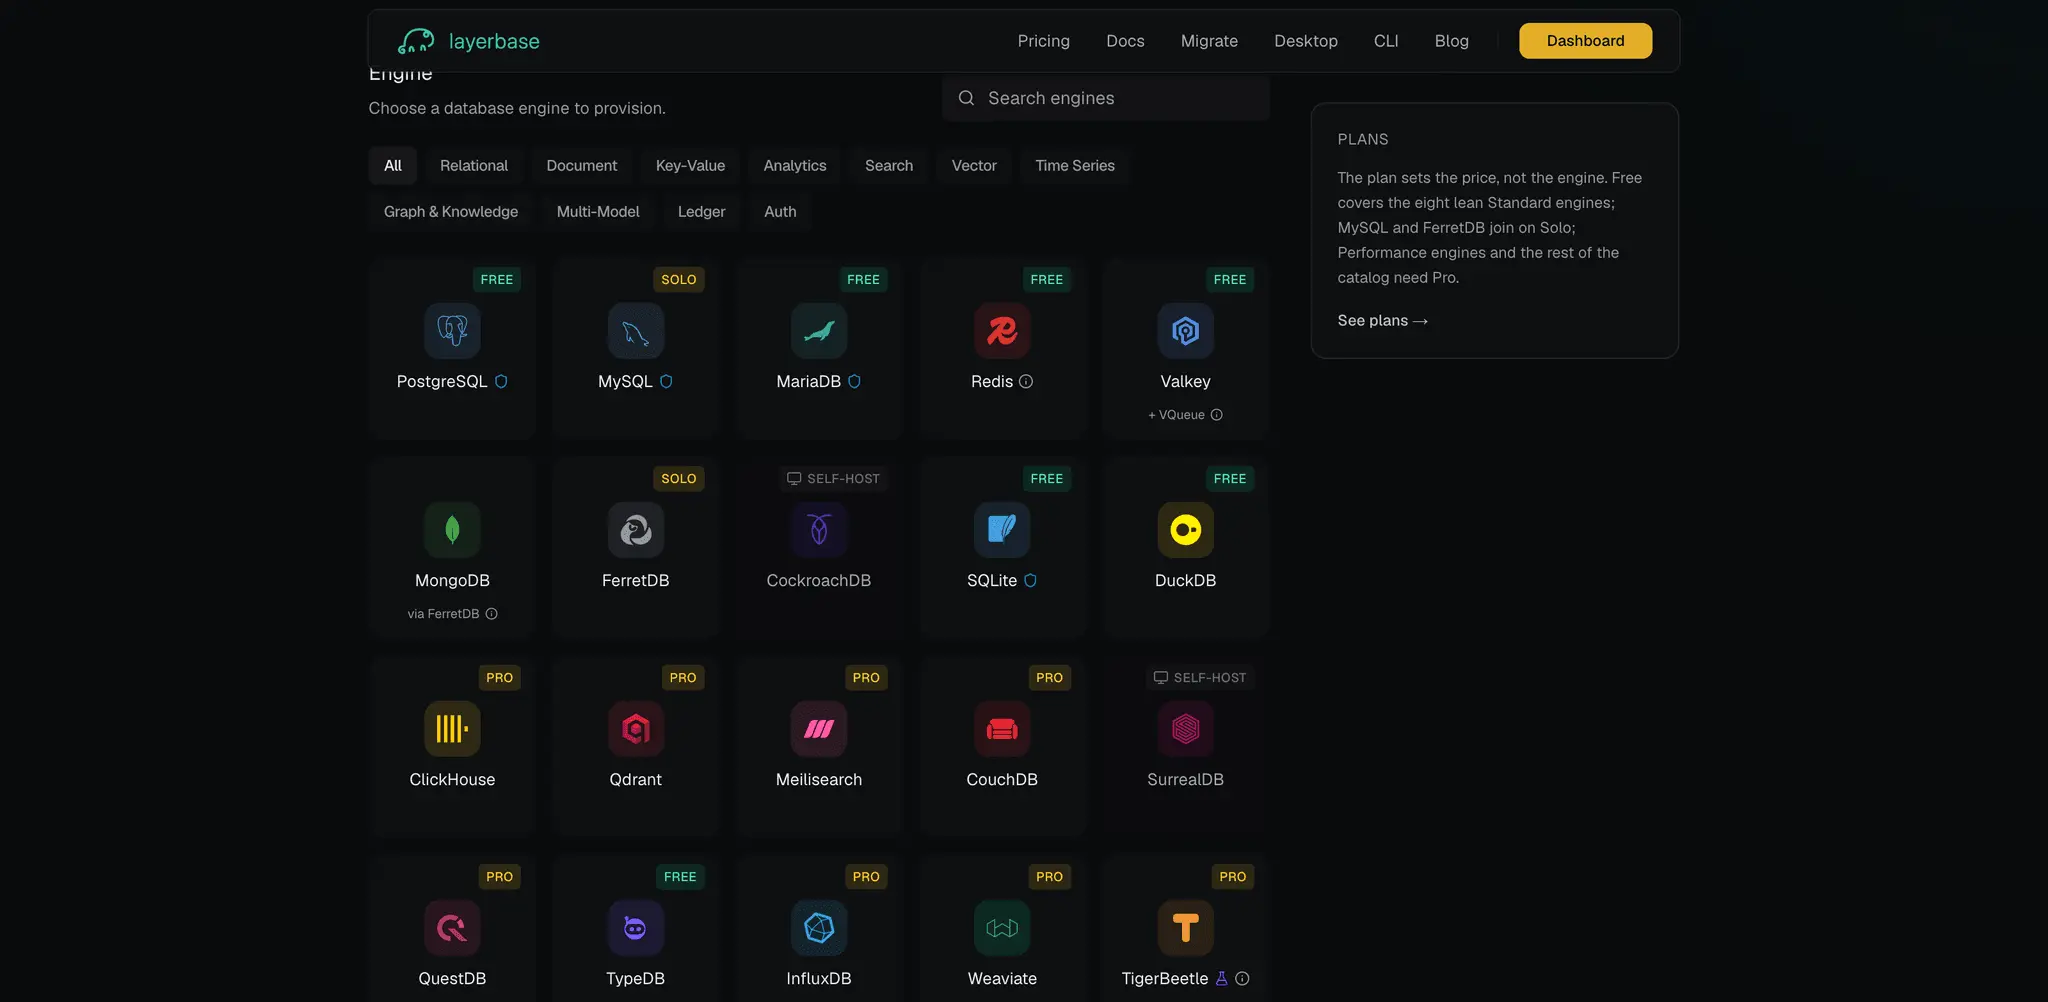
Task: Select the CockroachDB engine icon
Action: (x=819, y=530)
